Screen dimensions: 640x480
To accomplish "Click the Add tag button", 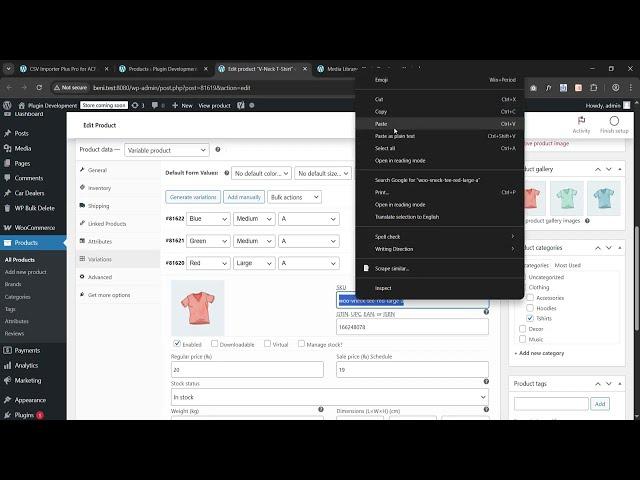I will 600,404.
